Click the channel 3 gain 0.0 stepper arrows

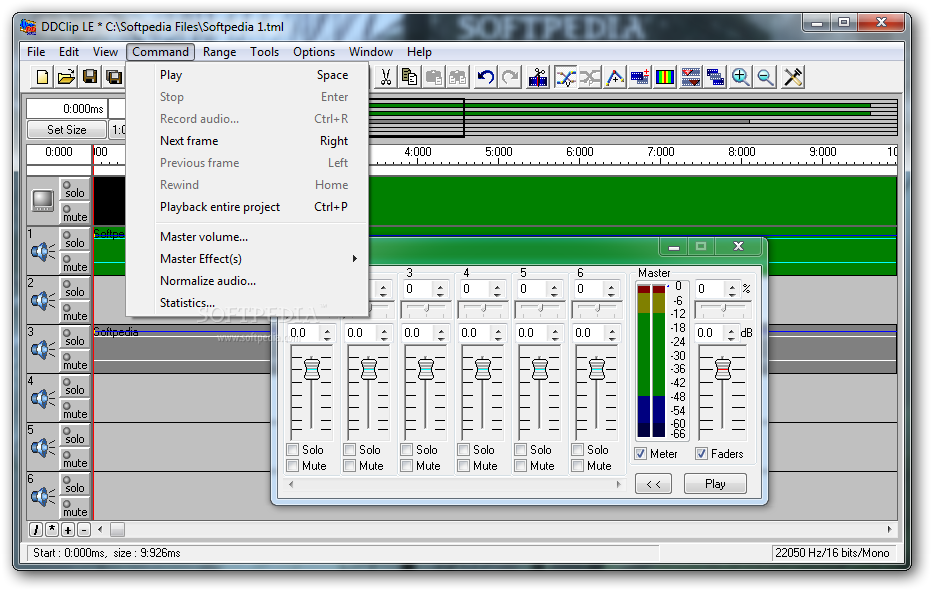[x=440, y=334]
